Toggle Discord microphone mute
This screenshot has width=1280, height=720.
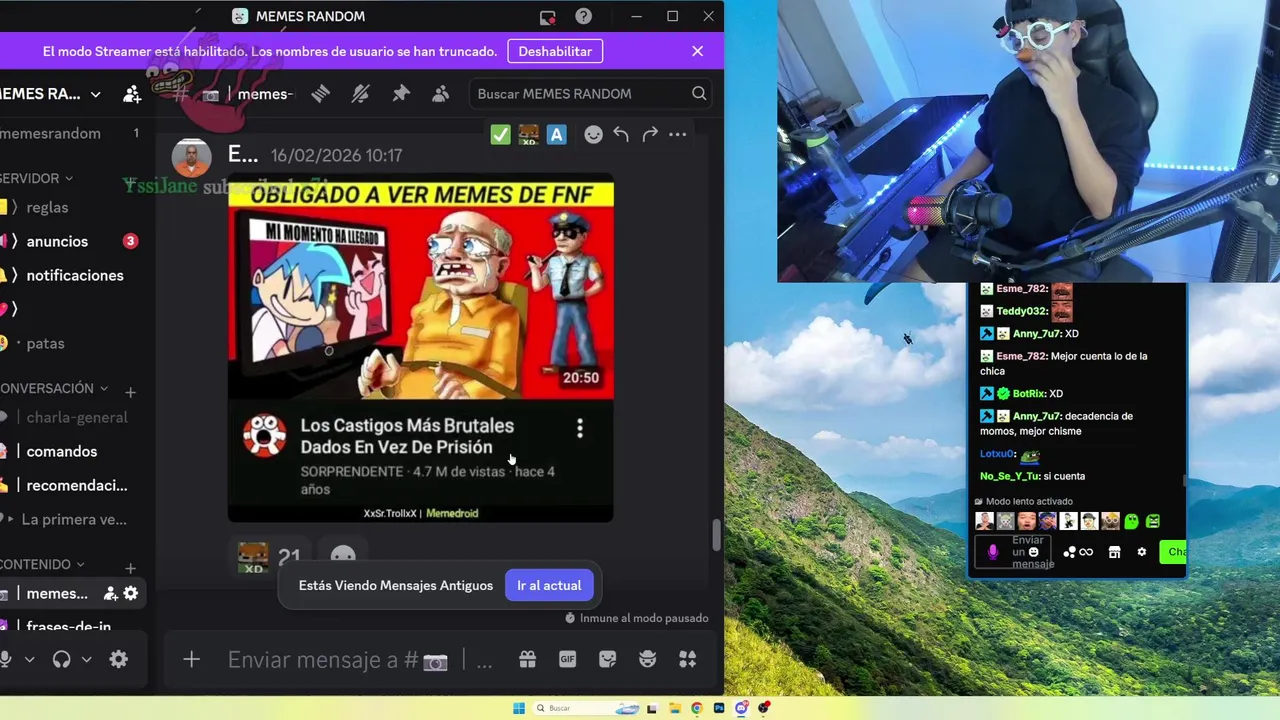(x=6, y=659)
